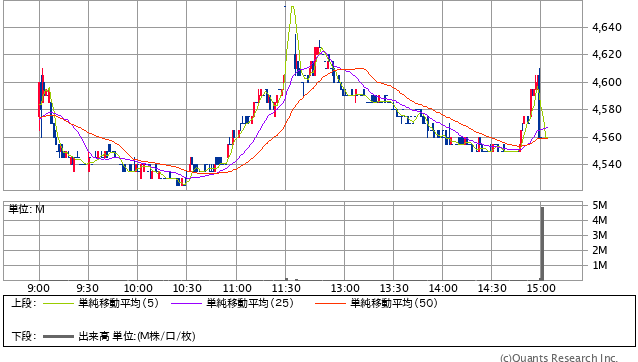The width and height of the screenshot is (638, 362).
Task: Click the 10:30 time axis label
Action: click(x=187, y=288)
